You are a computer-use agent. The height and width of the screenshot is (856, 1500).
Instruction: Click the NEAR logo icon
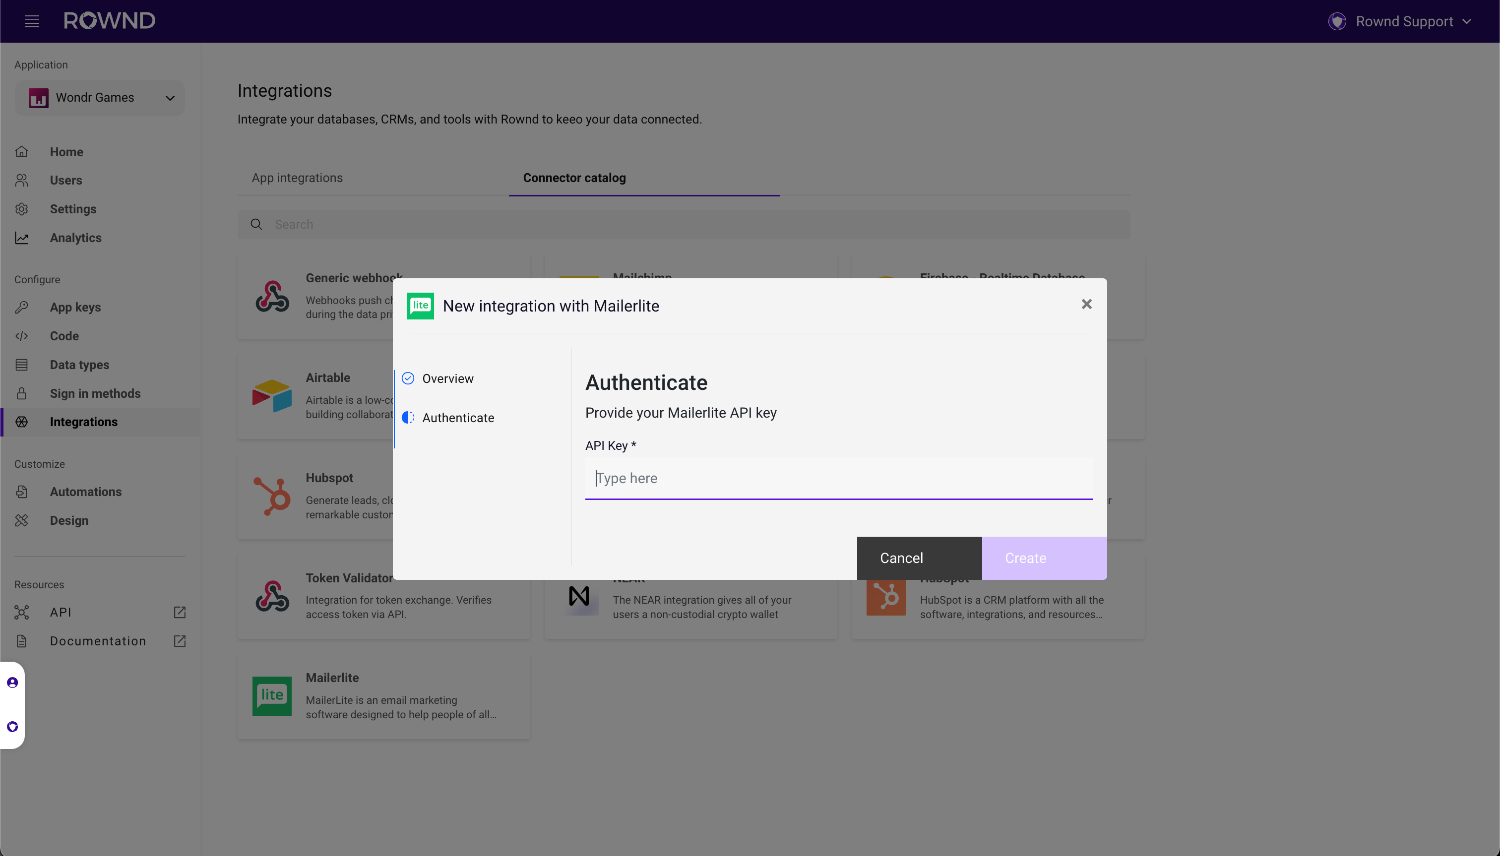[x=579, y=597]
